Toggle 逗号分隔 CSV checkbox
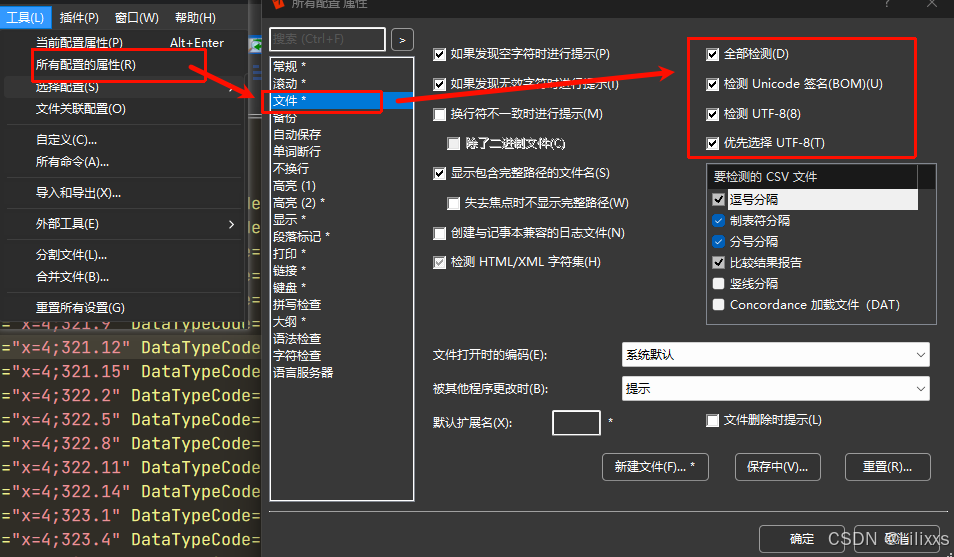Viewport: 954px width, 557px height. 719,200
